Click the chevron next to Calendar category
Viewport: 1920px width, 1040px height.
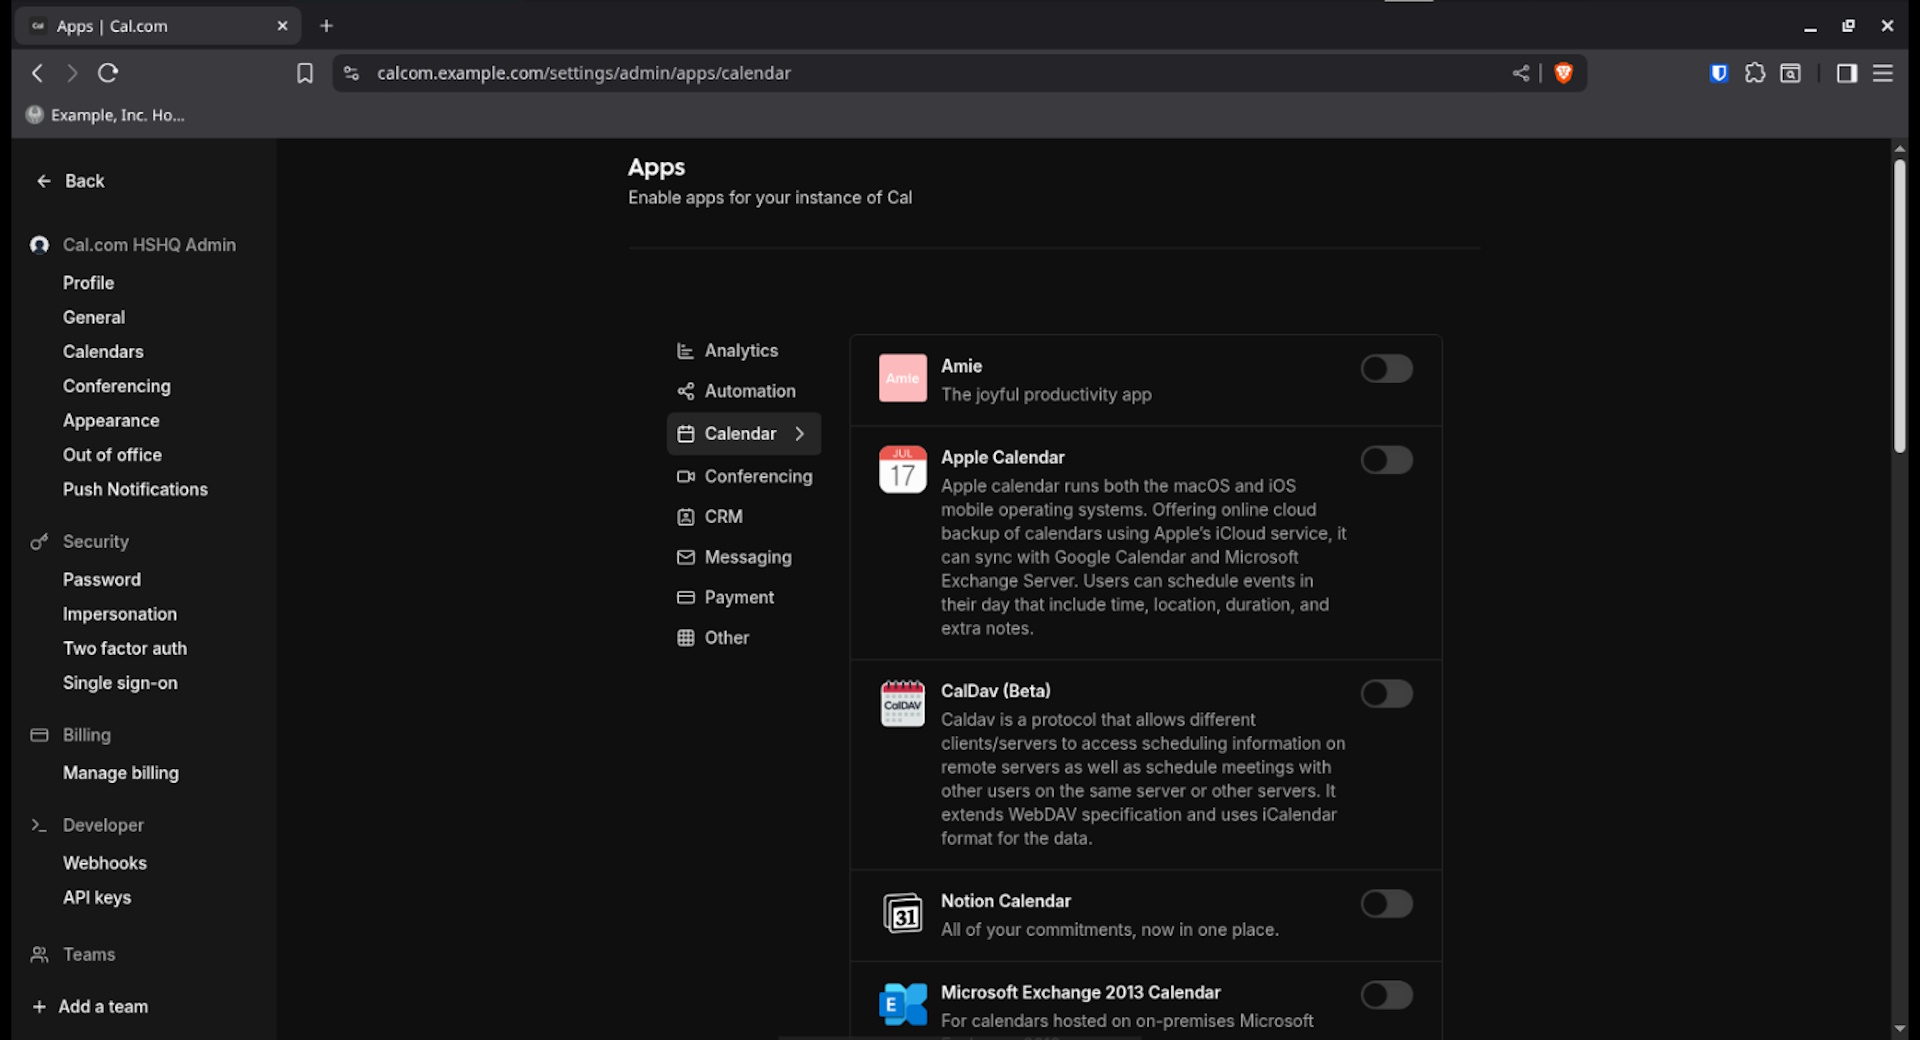799,434
